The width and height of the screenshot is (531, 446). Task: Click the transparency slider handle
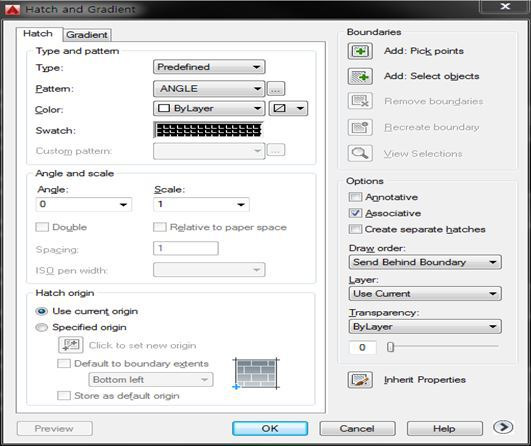click(390, 347)
